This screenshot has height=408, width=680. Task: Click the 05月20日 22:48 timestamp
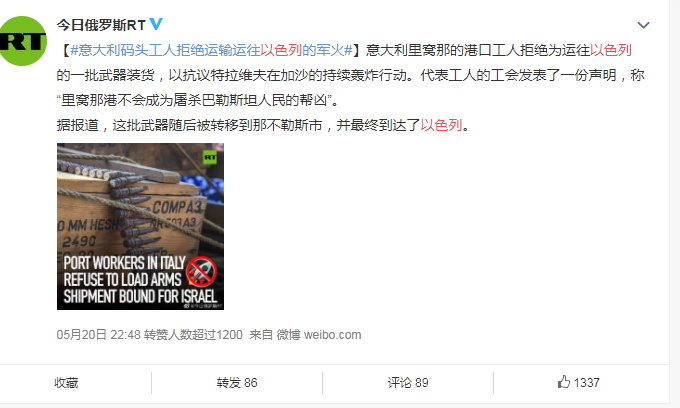click(98, 335)
